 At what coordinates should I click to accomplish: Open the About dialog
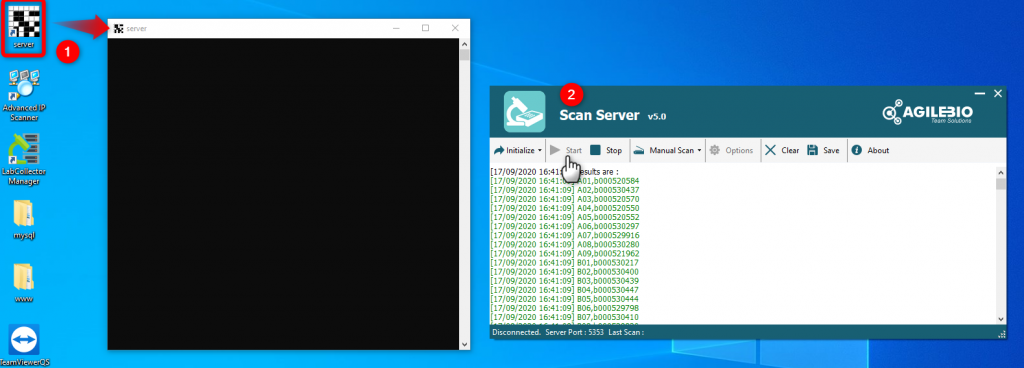(870, 150)
